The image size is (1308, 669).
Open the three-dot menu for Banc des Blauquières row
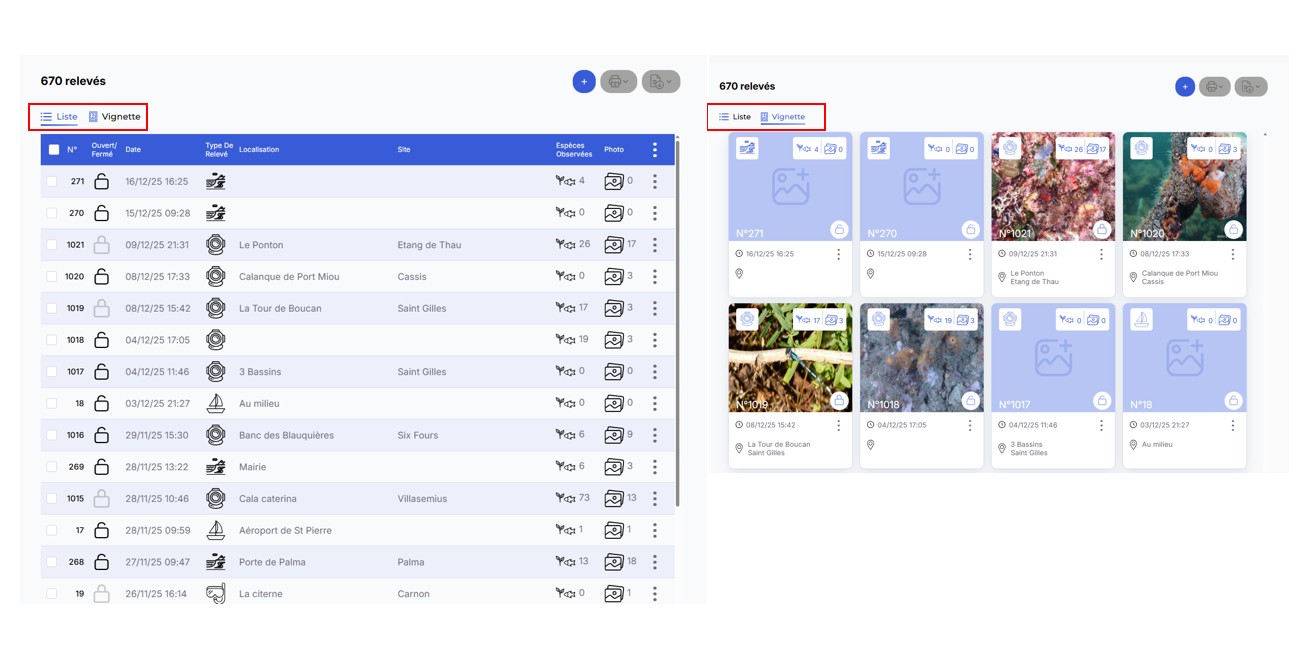(655, 435)
